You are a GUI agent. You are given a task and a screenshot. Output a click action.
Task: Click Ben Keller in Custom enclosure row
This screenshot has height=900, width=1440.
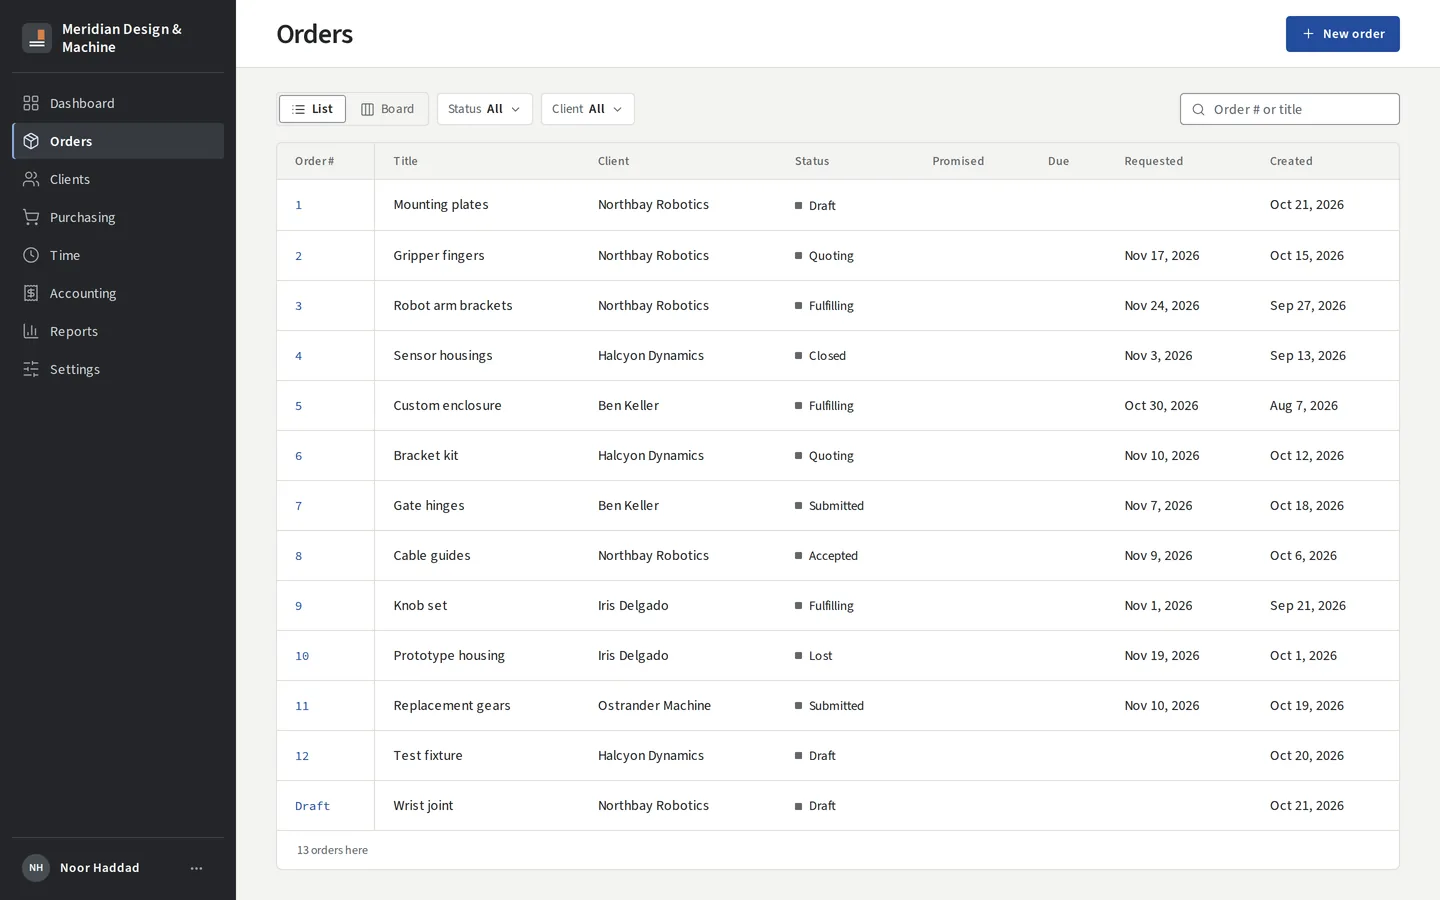[x=628, y=405]
